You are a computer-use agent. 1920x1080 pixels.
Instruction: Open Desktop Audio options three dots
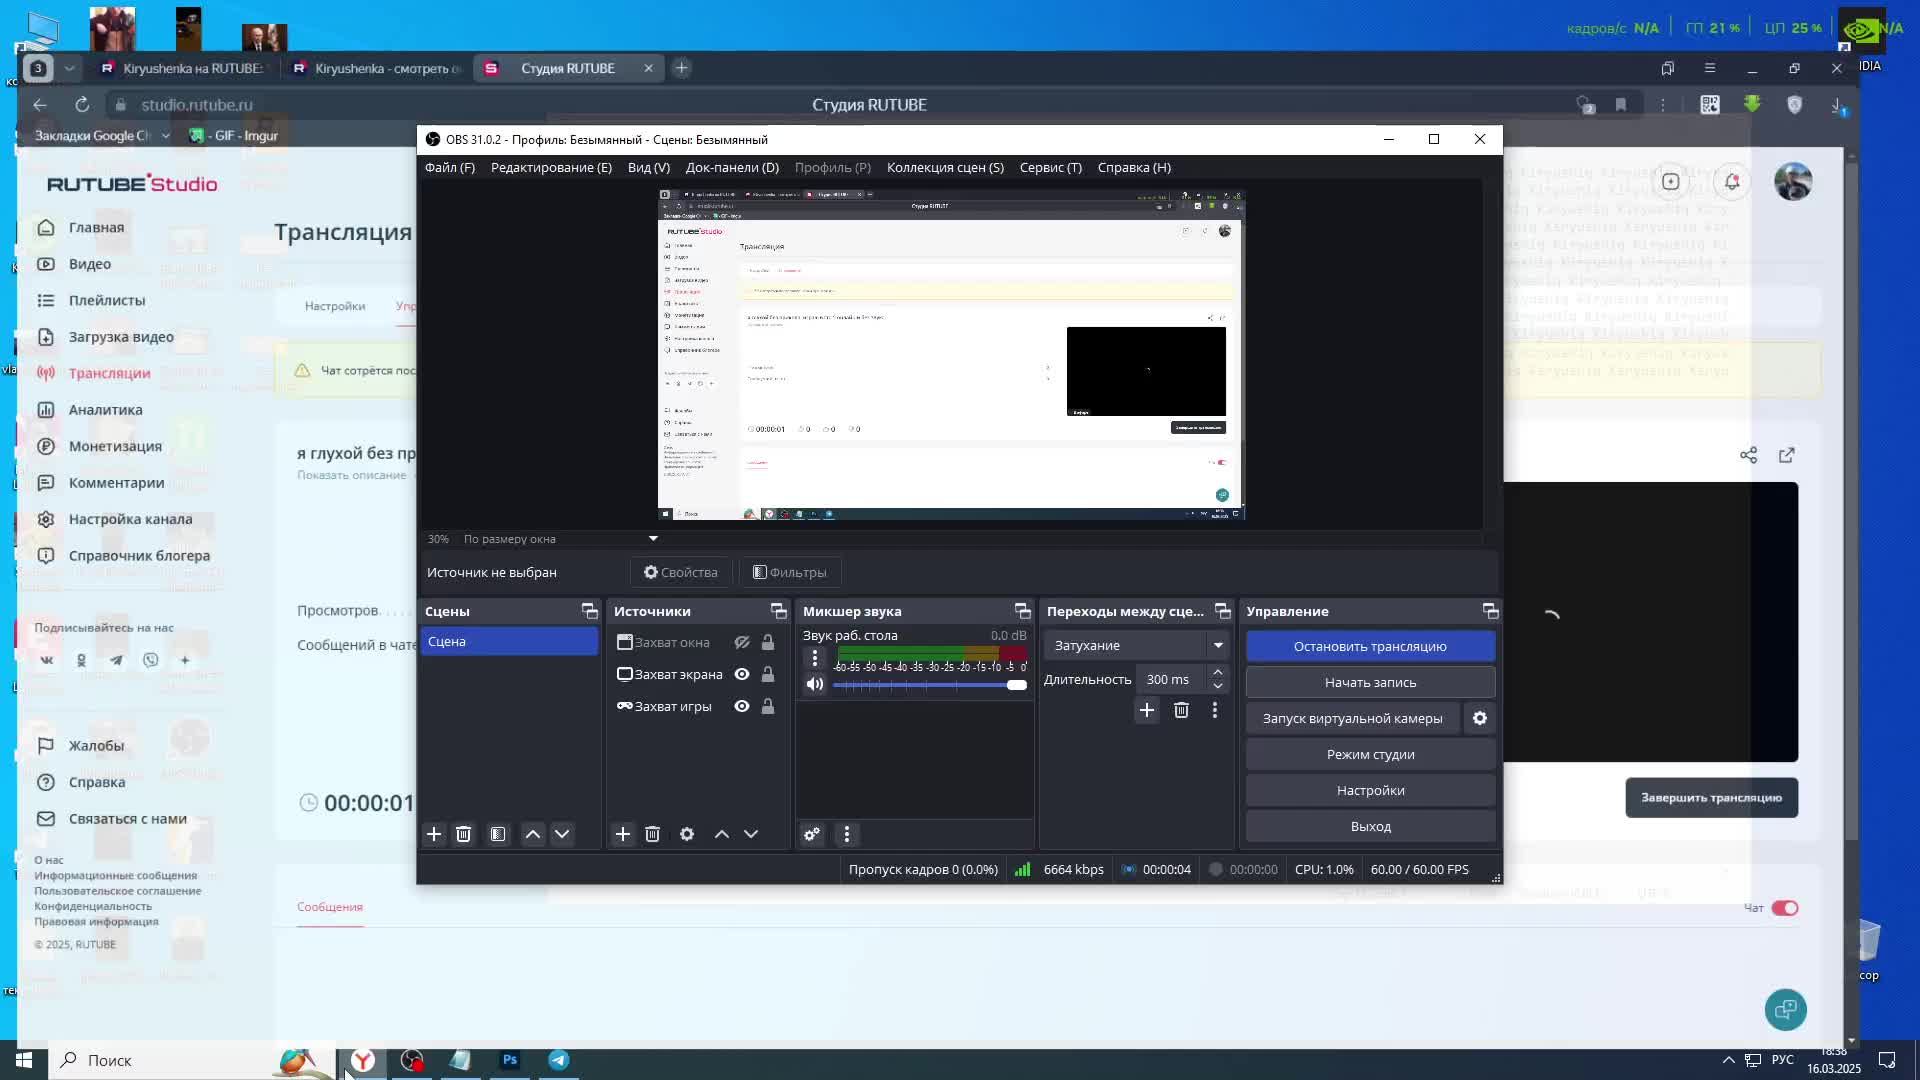tap(814, 658)
